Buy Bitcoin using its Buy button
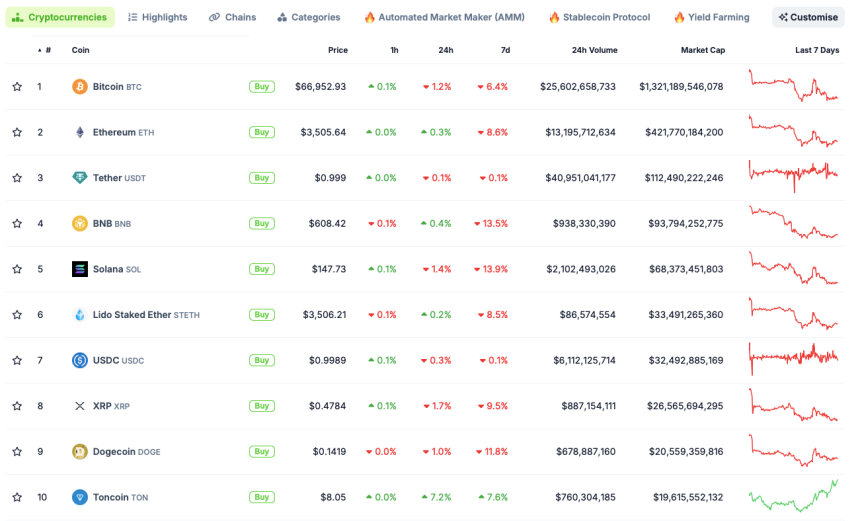 pyautogui.click(x=262, y=87)
